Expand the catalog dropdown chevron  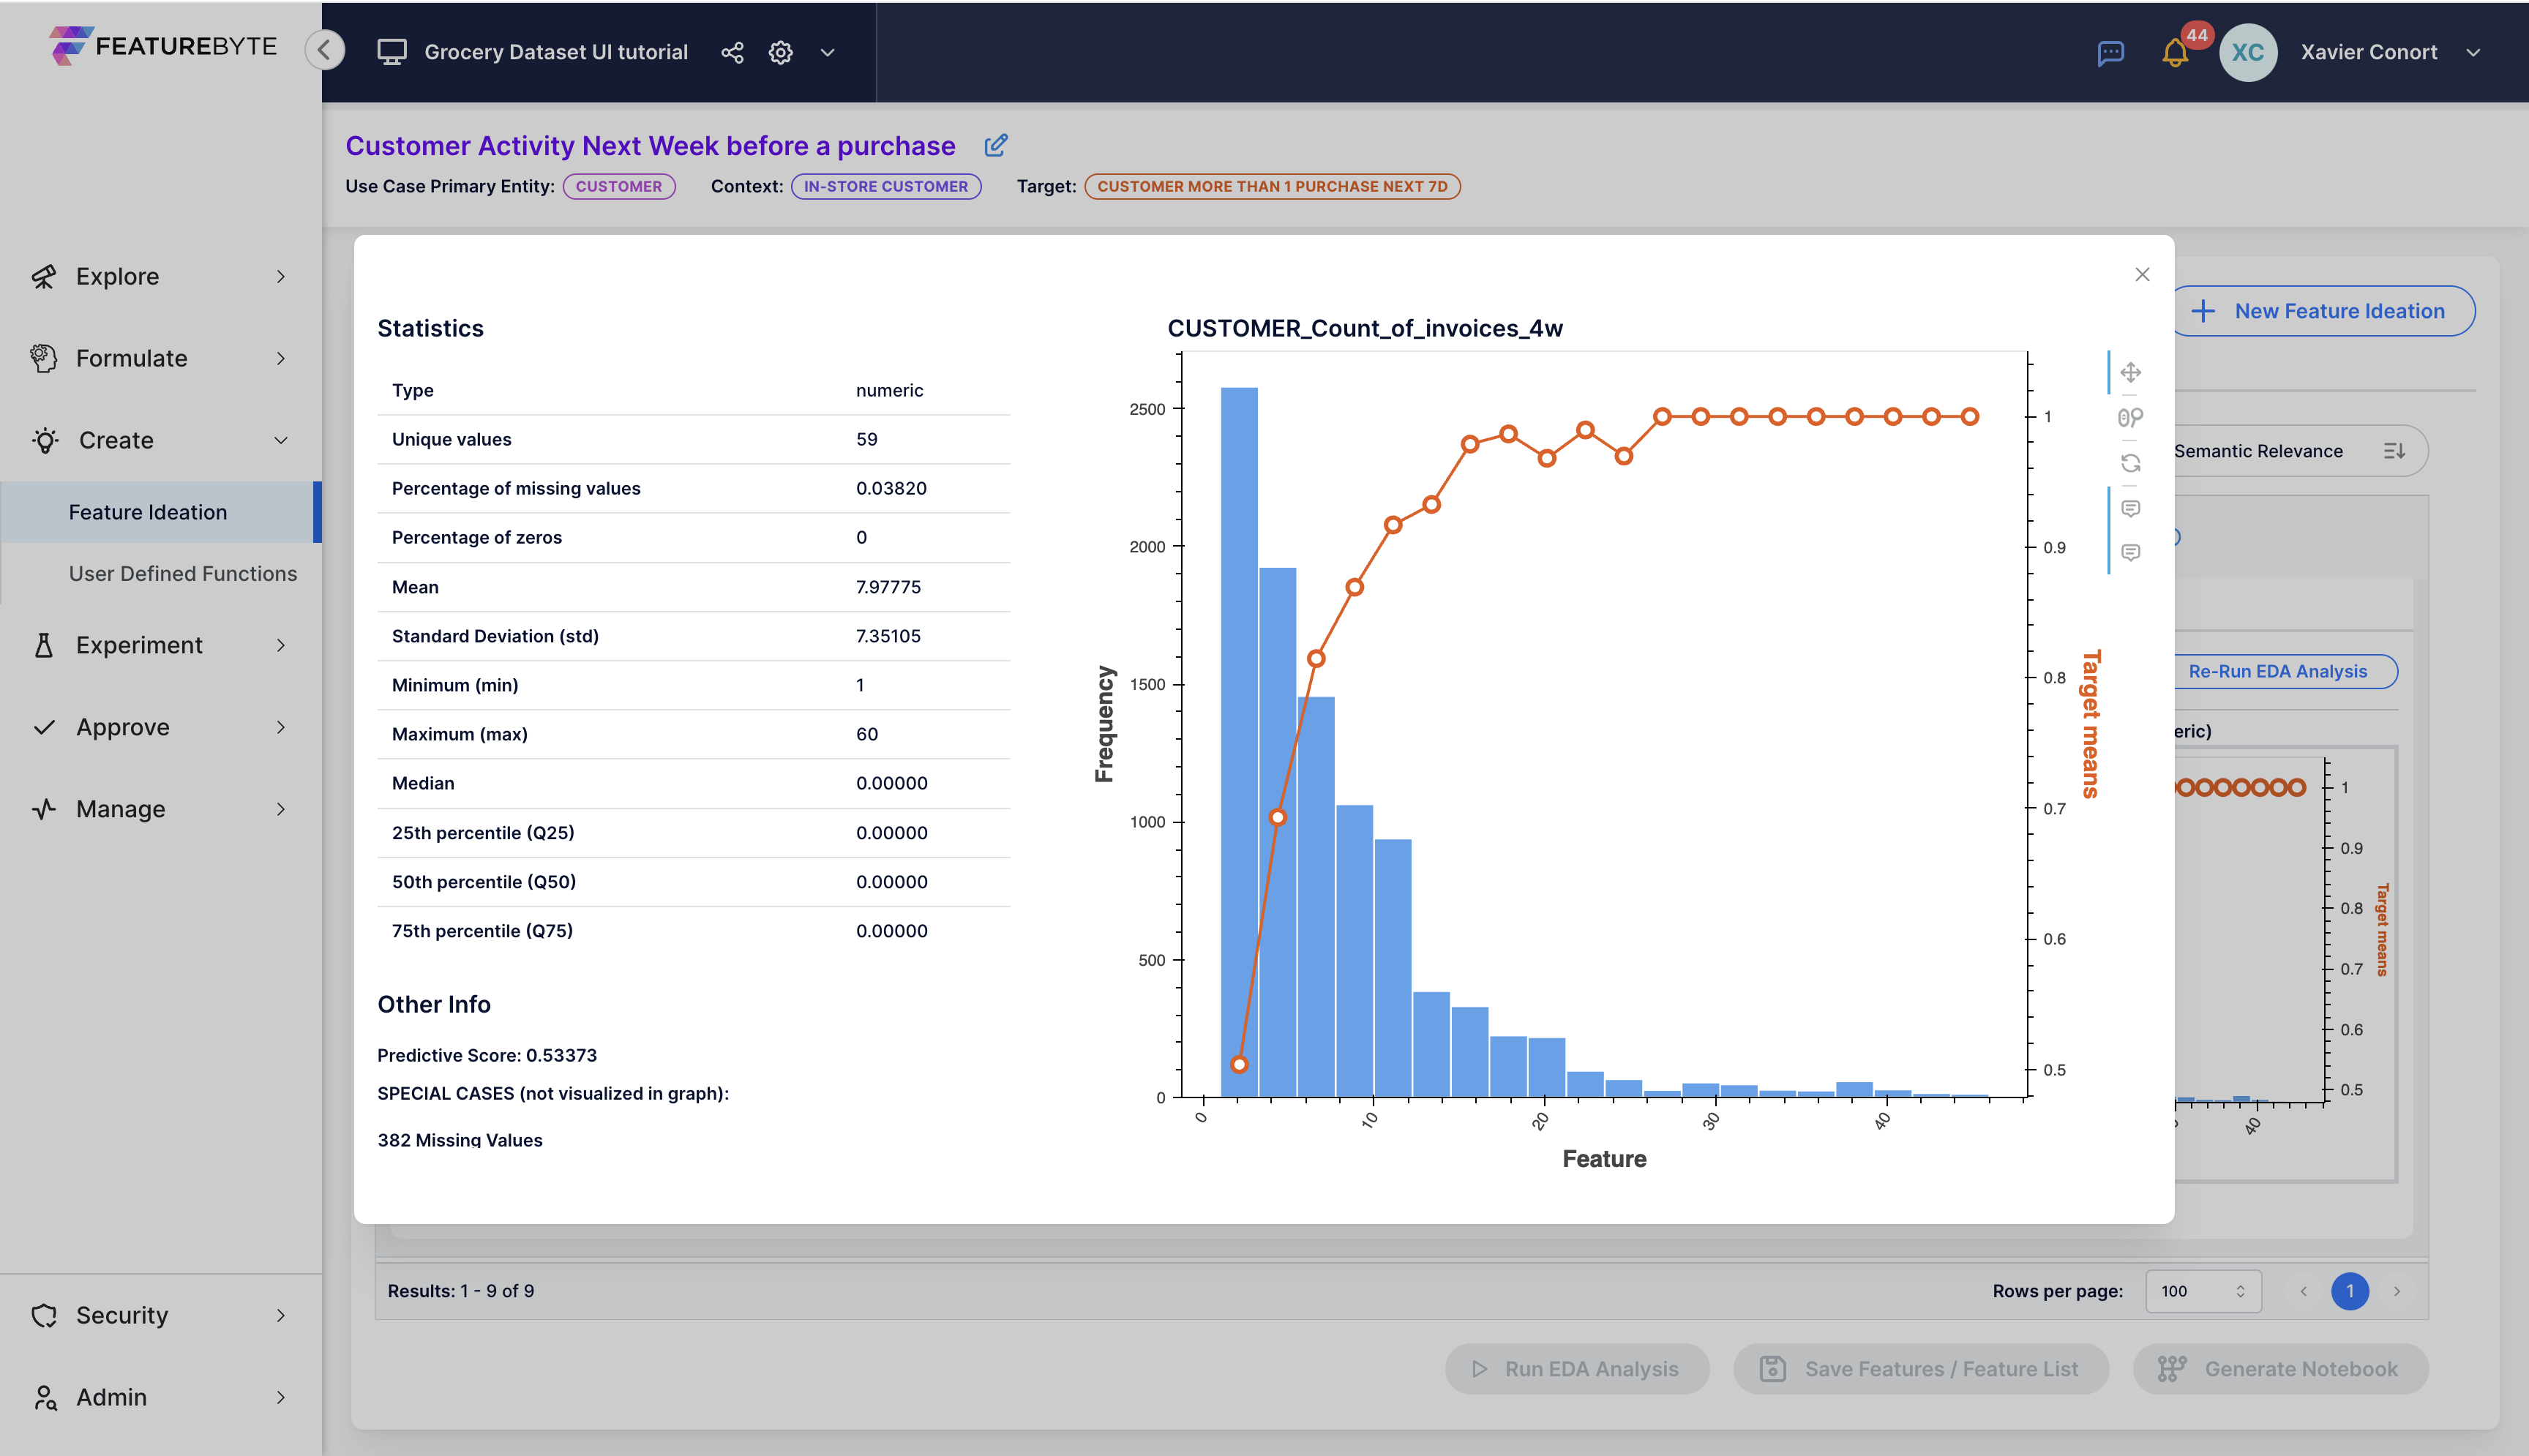828,53
